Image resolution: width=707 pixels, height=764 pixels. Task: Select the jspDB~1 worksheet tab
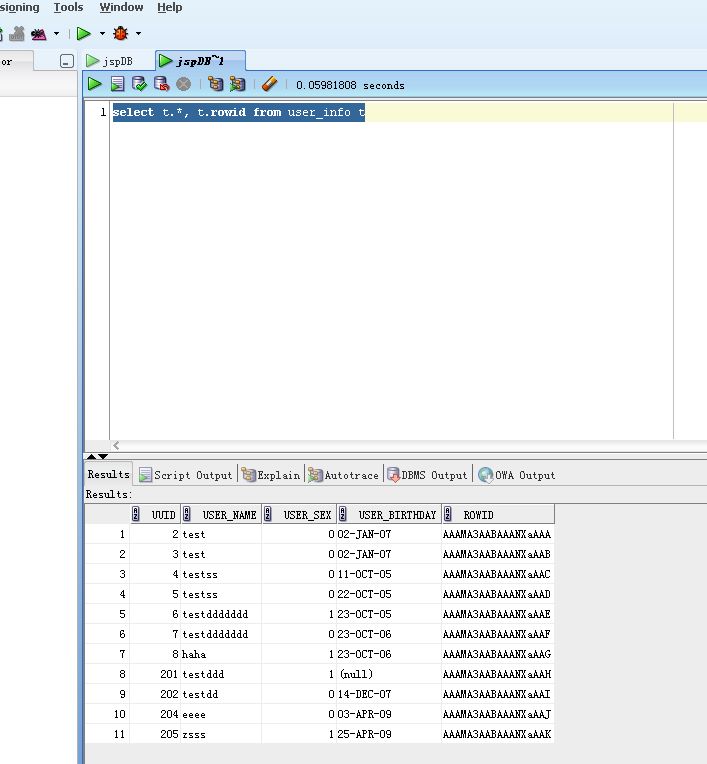tap(200, 61)
